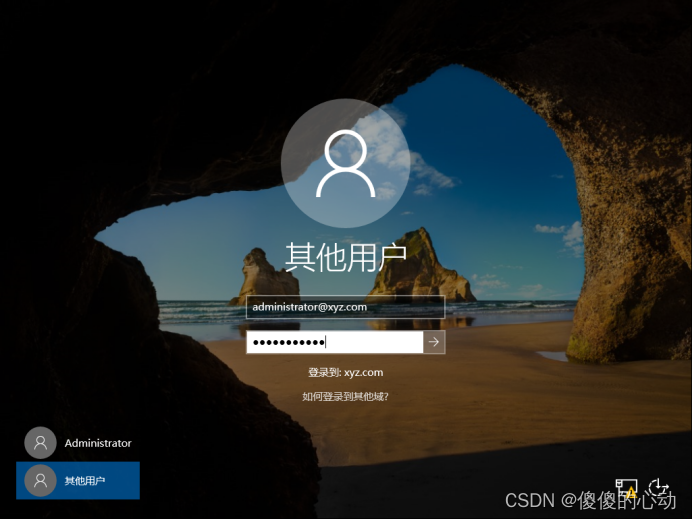692x520 pixels.
Task: Open the network status icon
Action: point(626,488)
